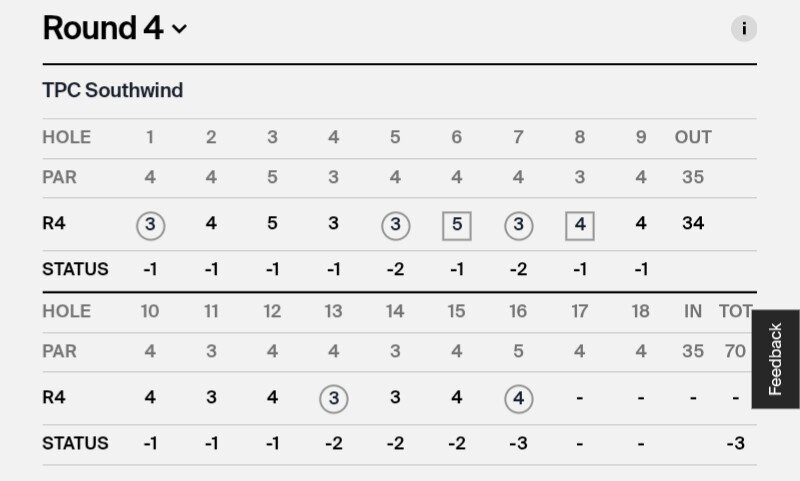The width and height of the screenshot is (800, 481).
Task: Click the hole 3 par value 5
Action: pyautogui.click(x=272, y=177)
